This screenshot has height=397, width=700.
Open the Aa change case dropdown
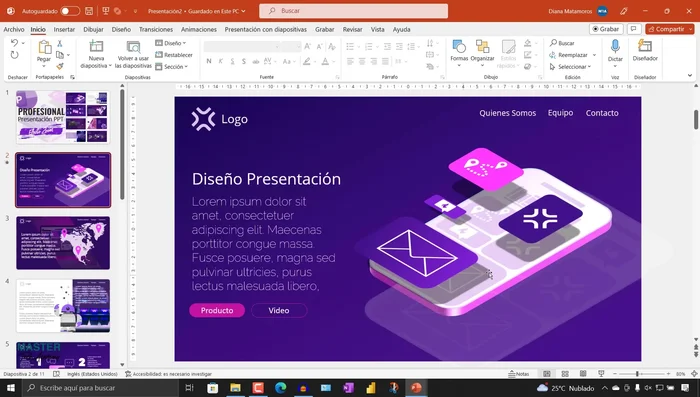click(x=288, y=61)
